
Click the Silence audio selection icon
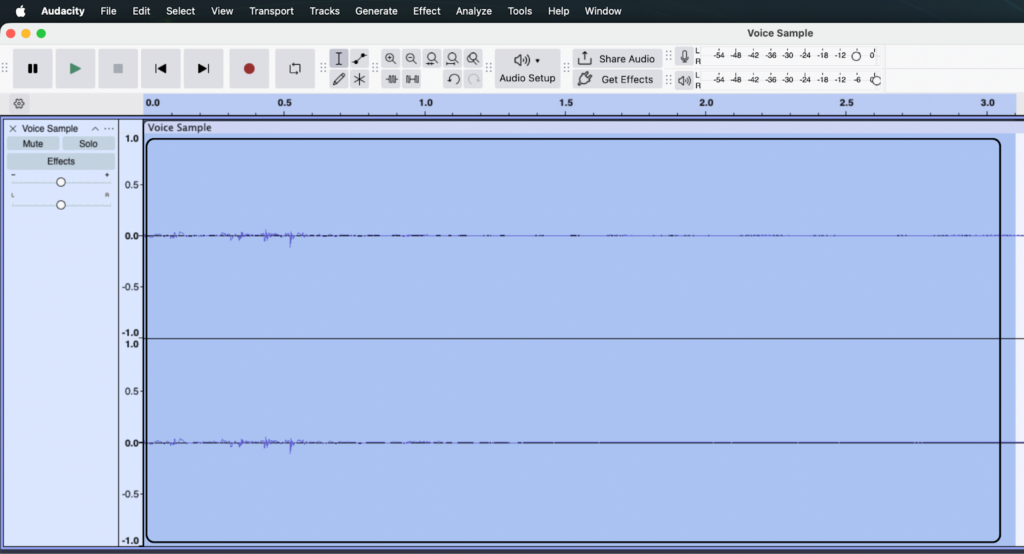412,79
